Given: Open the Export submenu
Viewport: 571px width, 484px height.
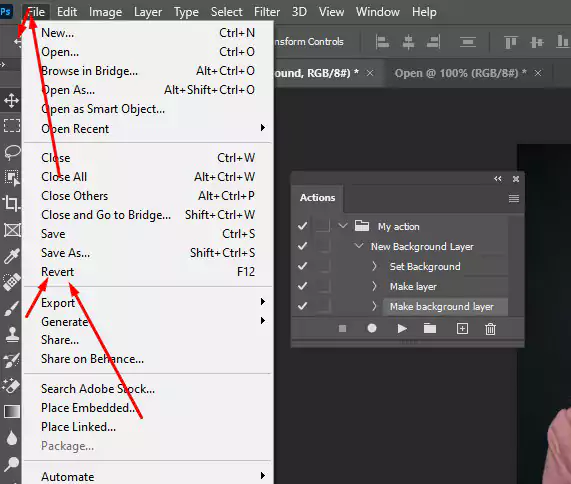Looking at the screenshot, I should [148, 303].
